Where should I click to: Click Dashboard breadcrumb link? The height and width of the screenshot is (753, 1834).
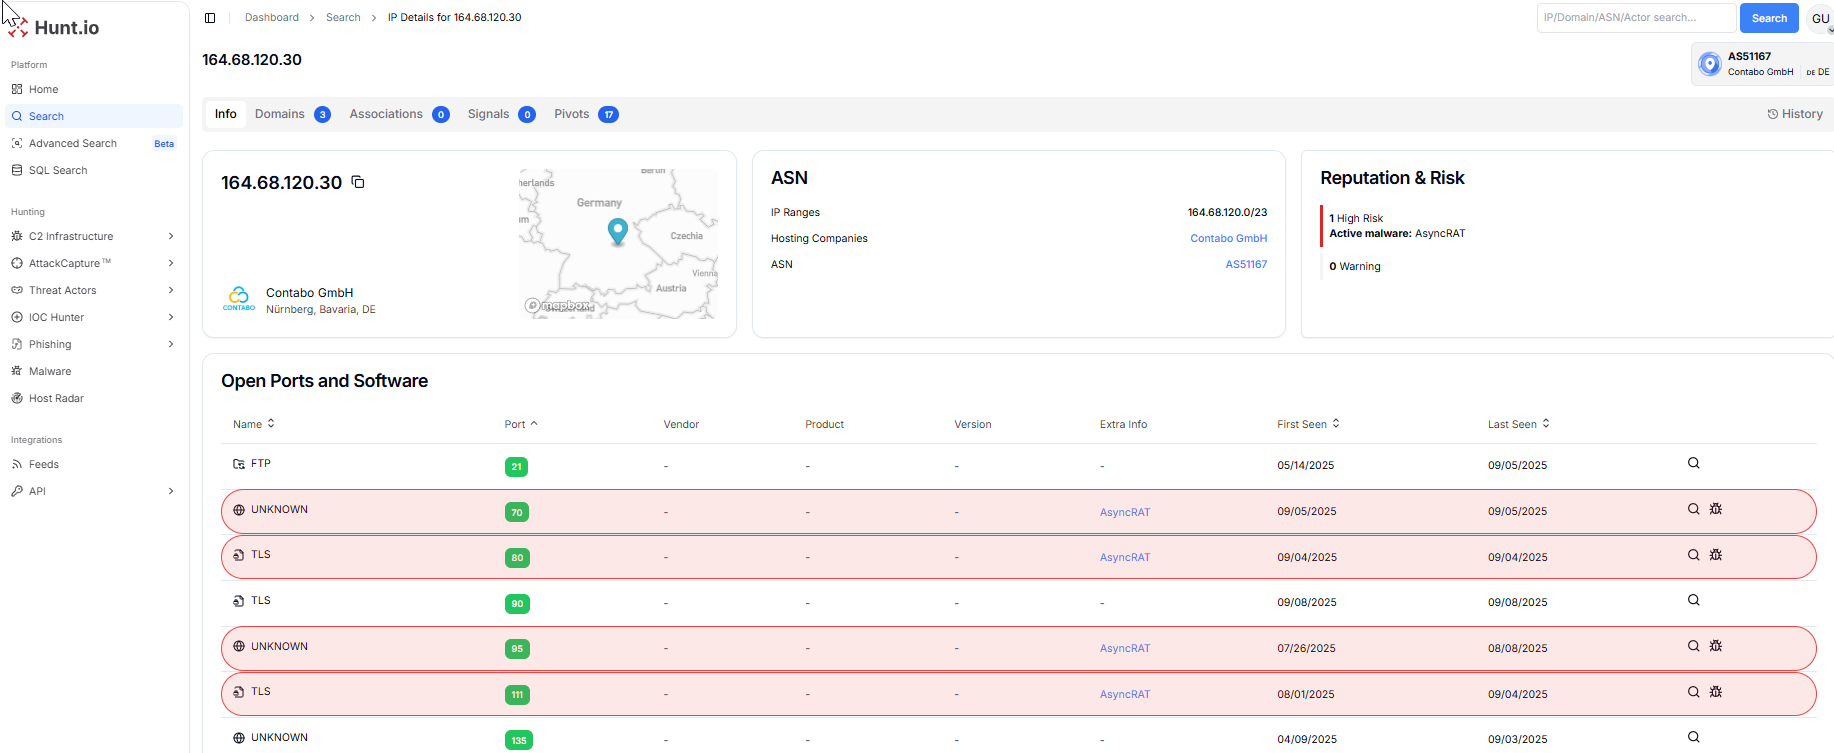coord(272,17)
